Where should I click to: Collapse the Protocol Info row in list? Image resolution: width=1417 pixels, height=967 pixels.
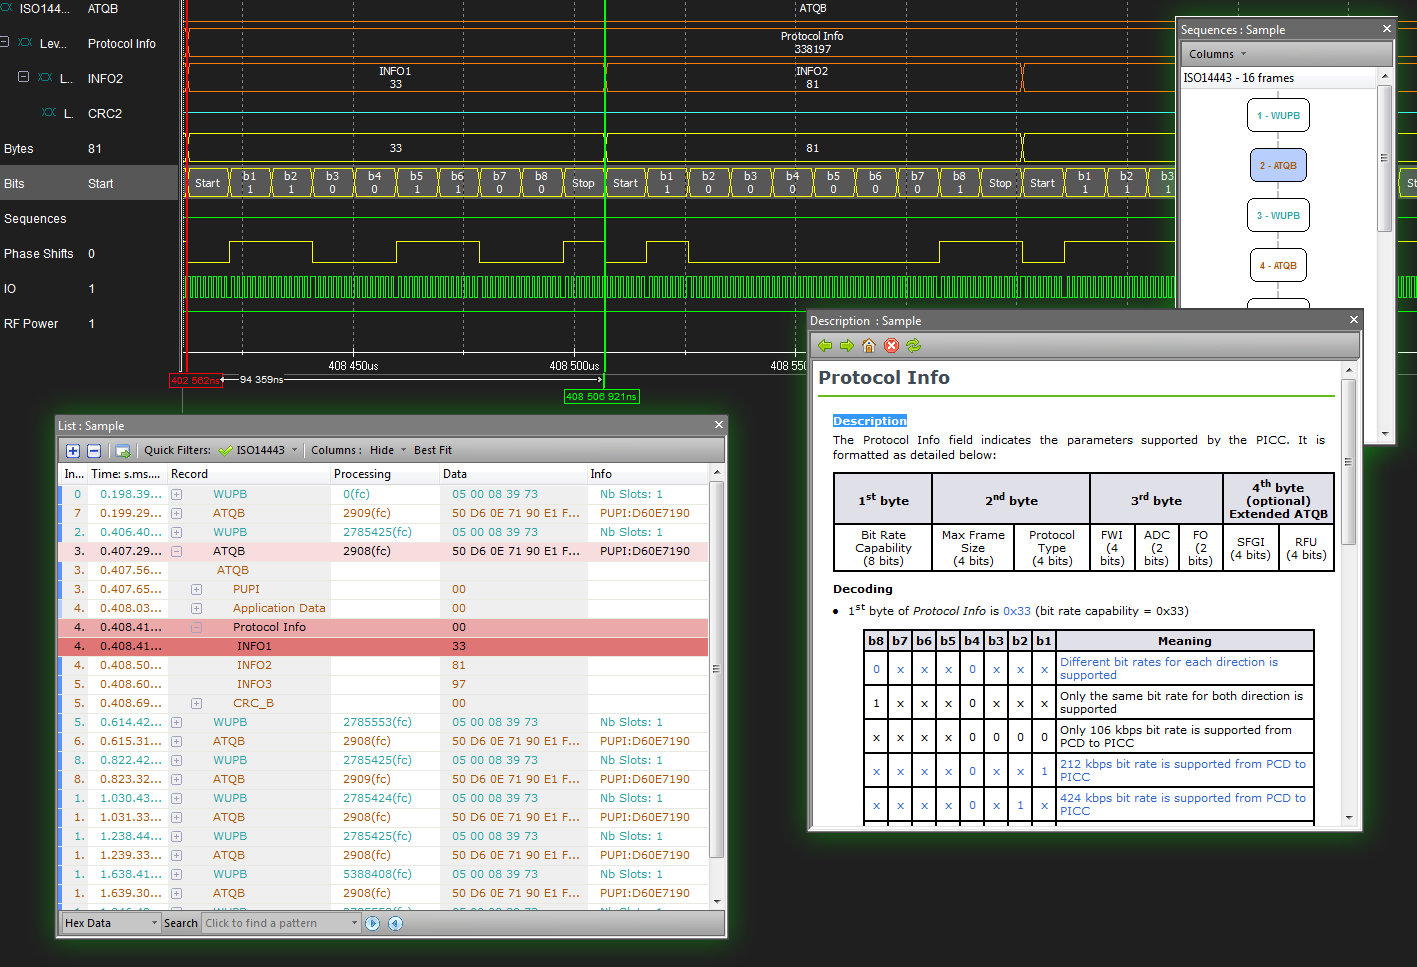196,628
